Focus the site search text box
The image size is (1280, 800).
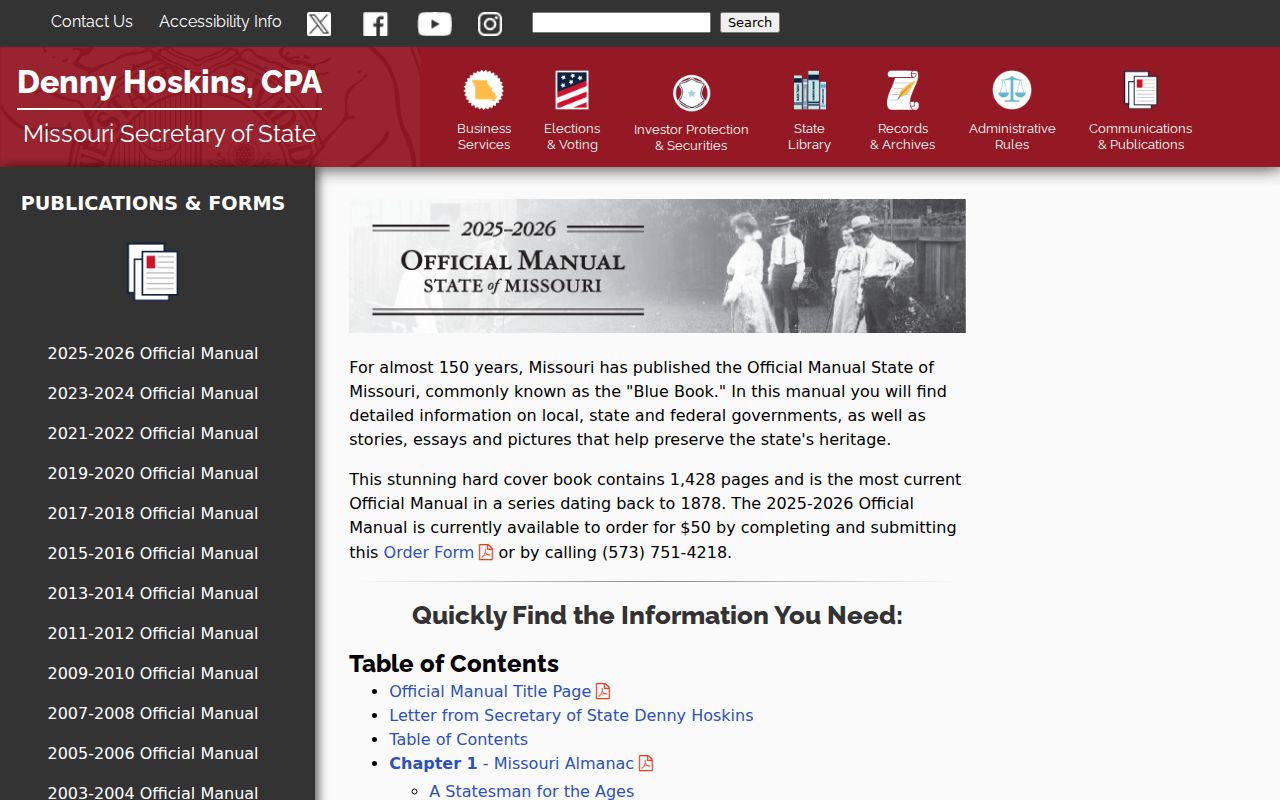pos(621,22)
